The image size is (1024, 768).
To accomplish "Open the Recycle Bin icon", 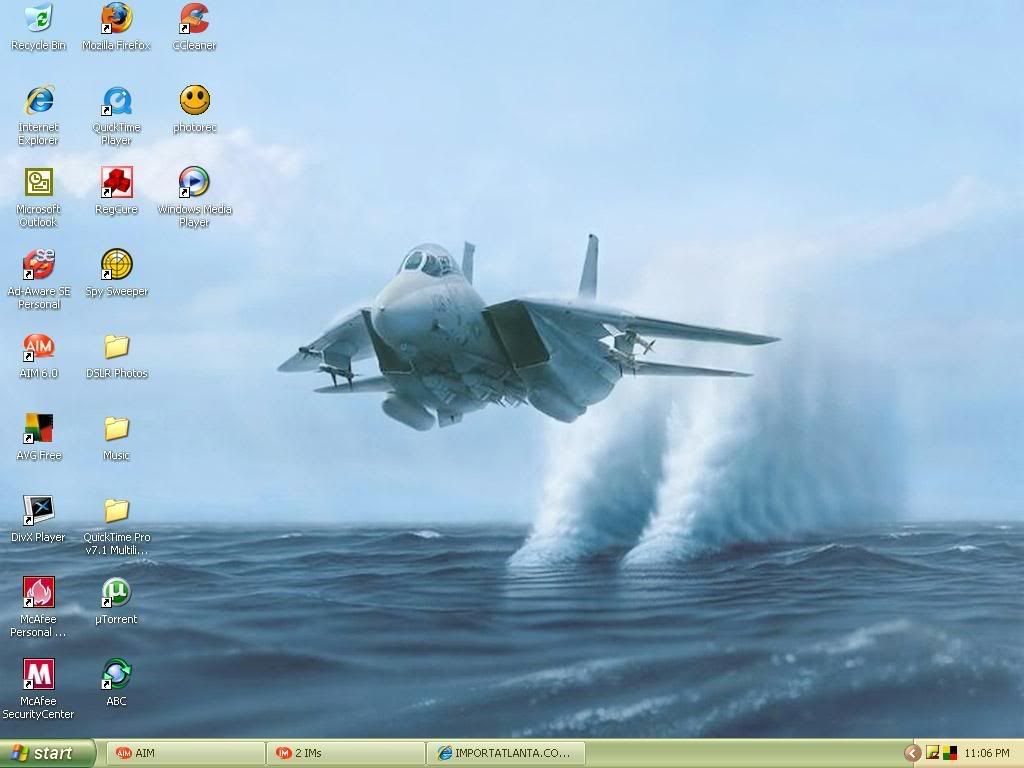I will pos(38,19).
